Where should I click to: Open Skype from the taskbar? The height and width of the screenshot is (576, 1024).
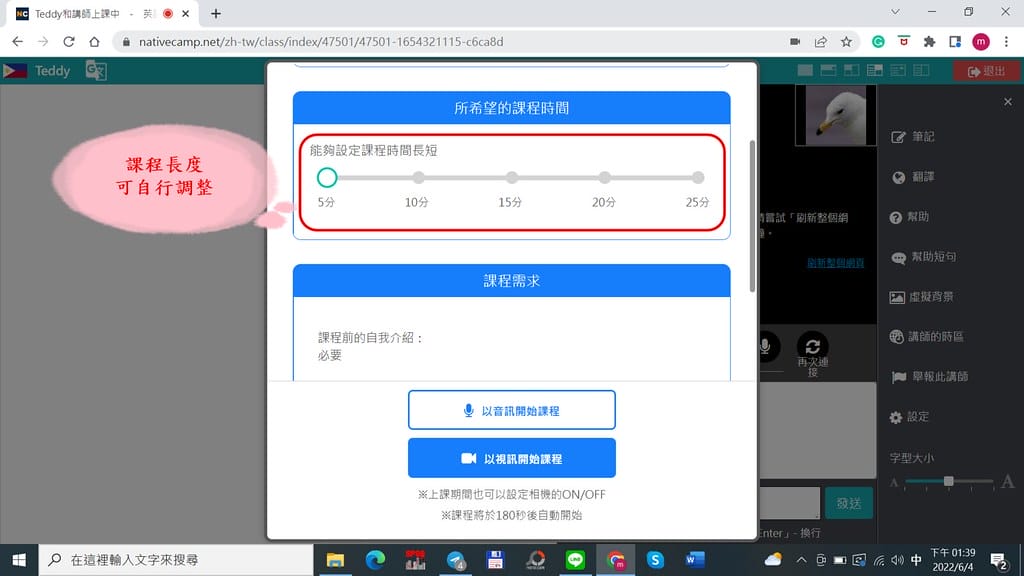[655, 560]
